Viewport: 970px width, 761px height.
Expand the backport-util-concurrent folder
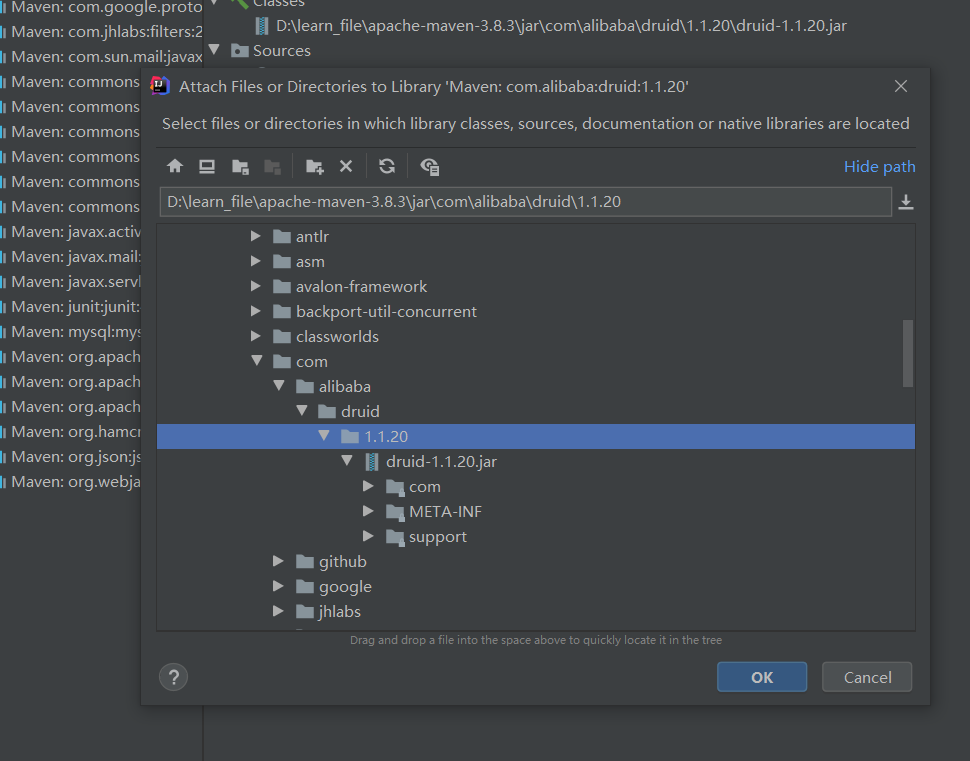255,311
